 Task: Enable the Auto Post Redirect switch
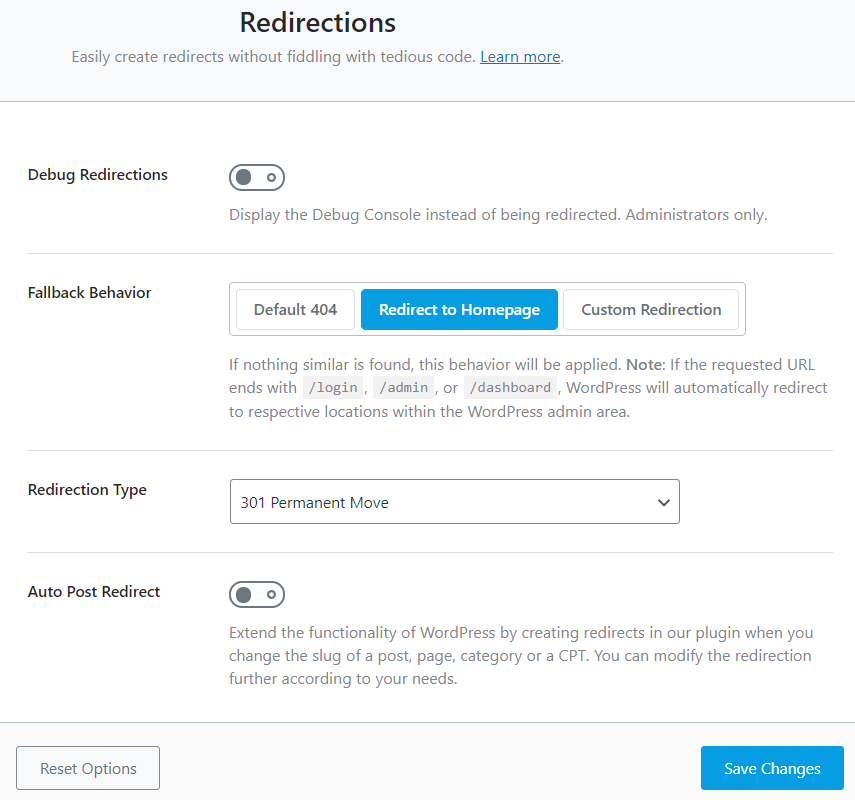[257, 594]
